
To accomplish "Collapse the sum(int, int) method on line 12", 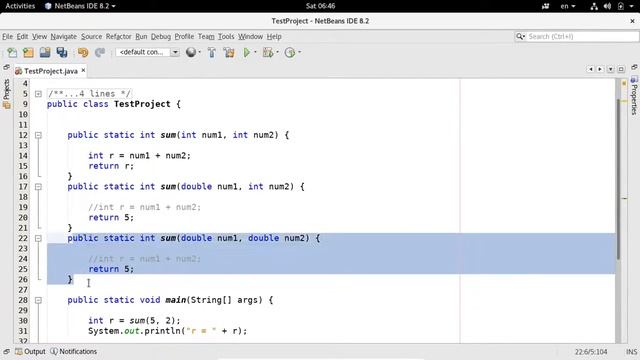I will click(38, 135).
